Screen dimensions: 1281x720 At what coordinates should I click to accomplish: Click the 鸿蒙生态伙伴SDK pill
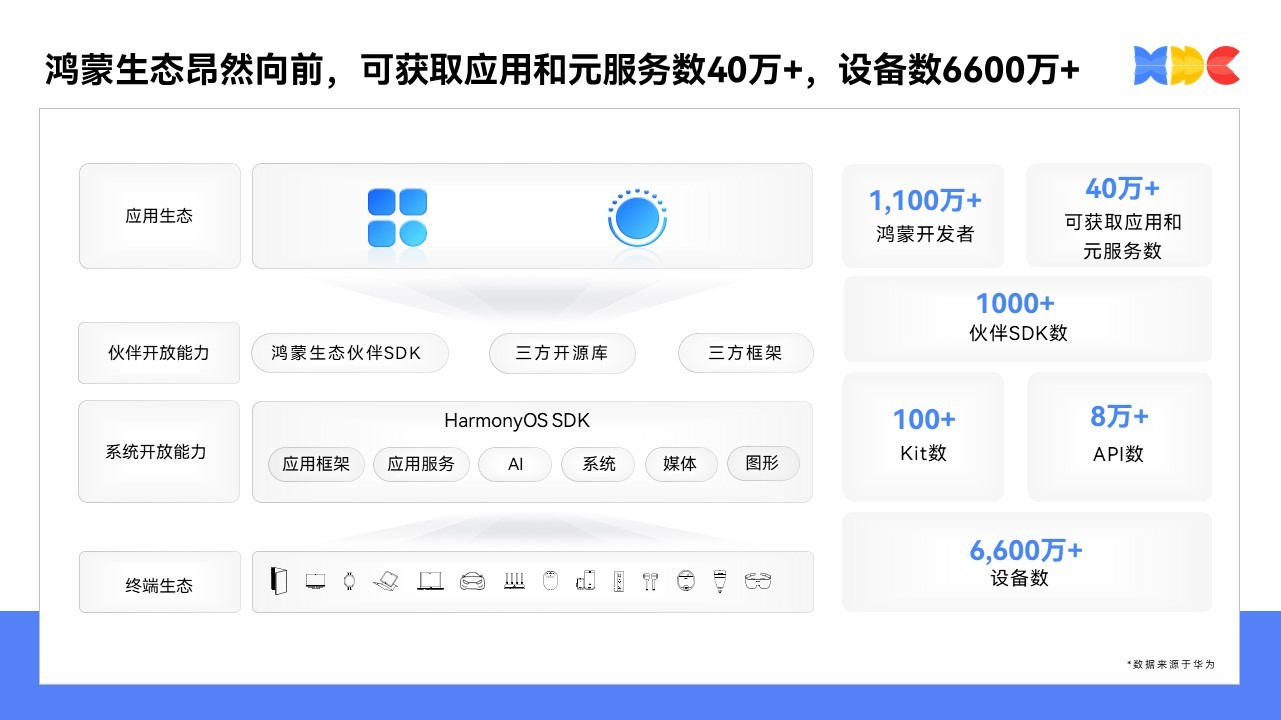click(349, 353)
